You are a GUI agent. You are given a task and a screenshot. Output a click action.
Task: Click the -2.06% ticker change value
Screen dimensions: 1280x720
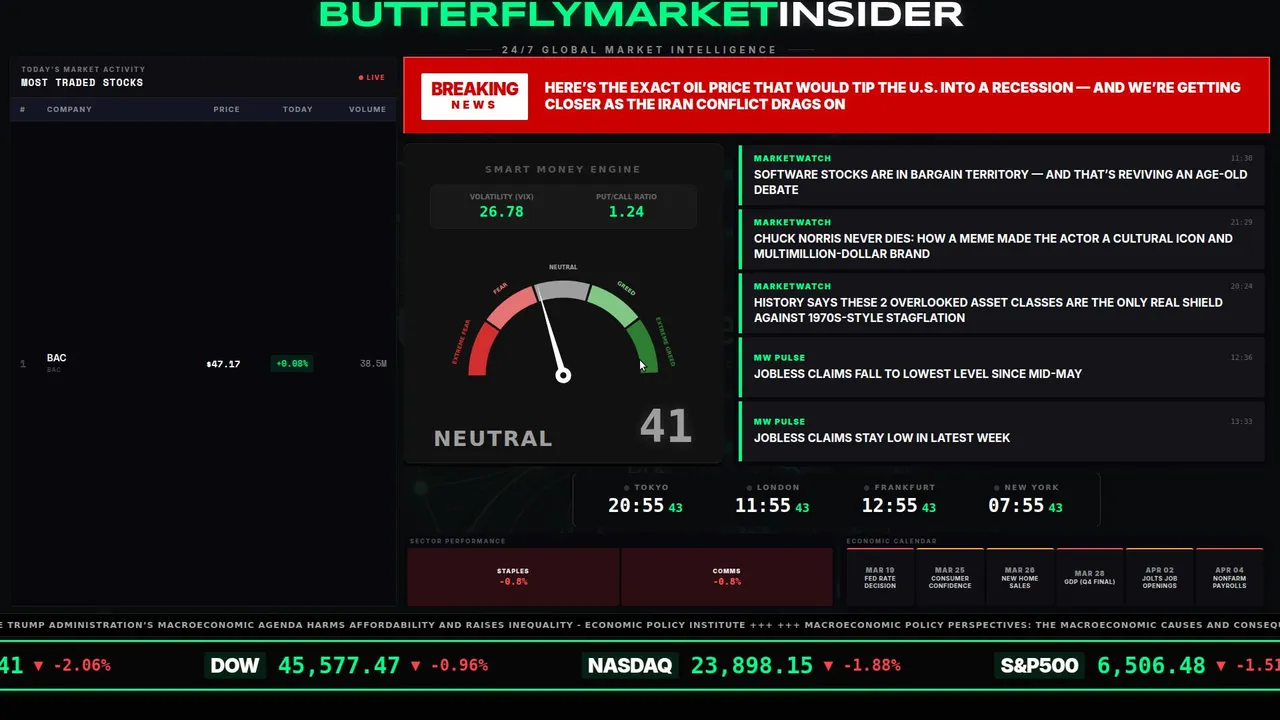pyautogui.click(x=82, y=666)
